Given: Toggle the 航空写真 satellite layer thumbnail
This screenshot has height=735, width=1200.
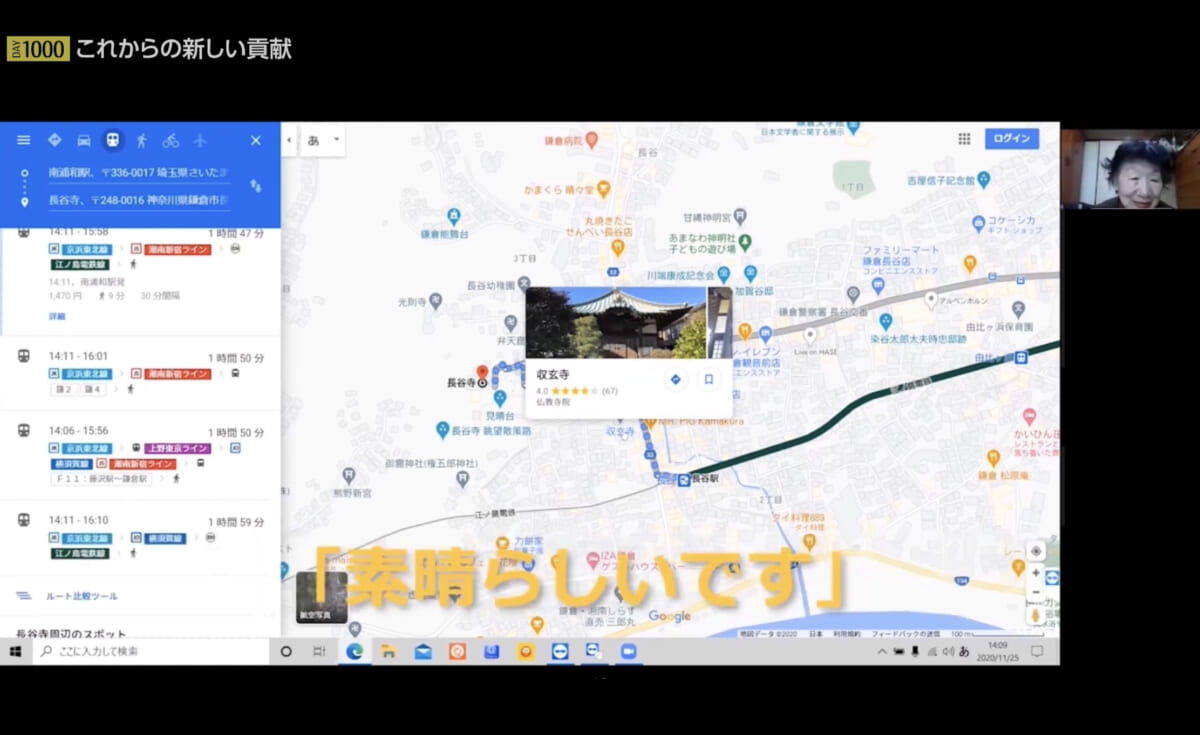Looking at the screenshot, I should point(322,597).
